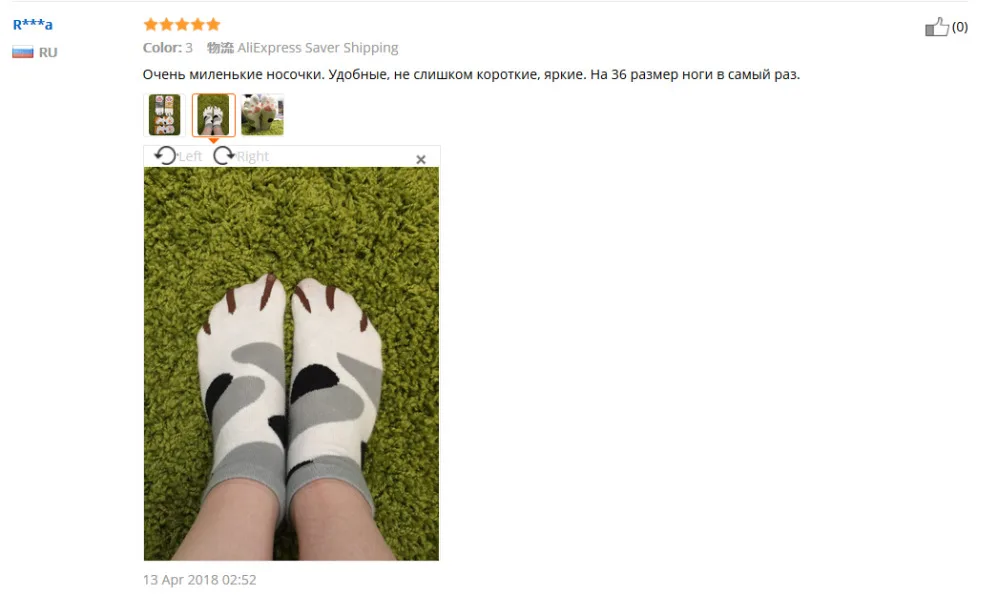Click the review date 13 Apr 2018
This screenshot has height=595, width=1000.
pos(200,580)
